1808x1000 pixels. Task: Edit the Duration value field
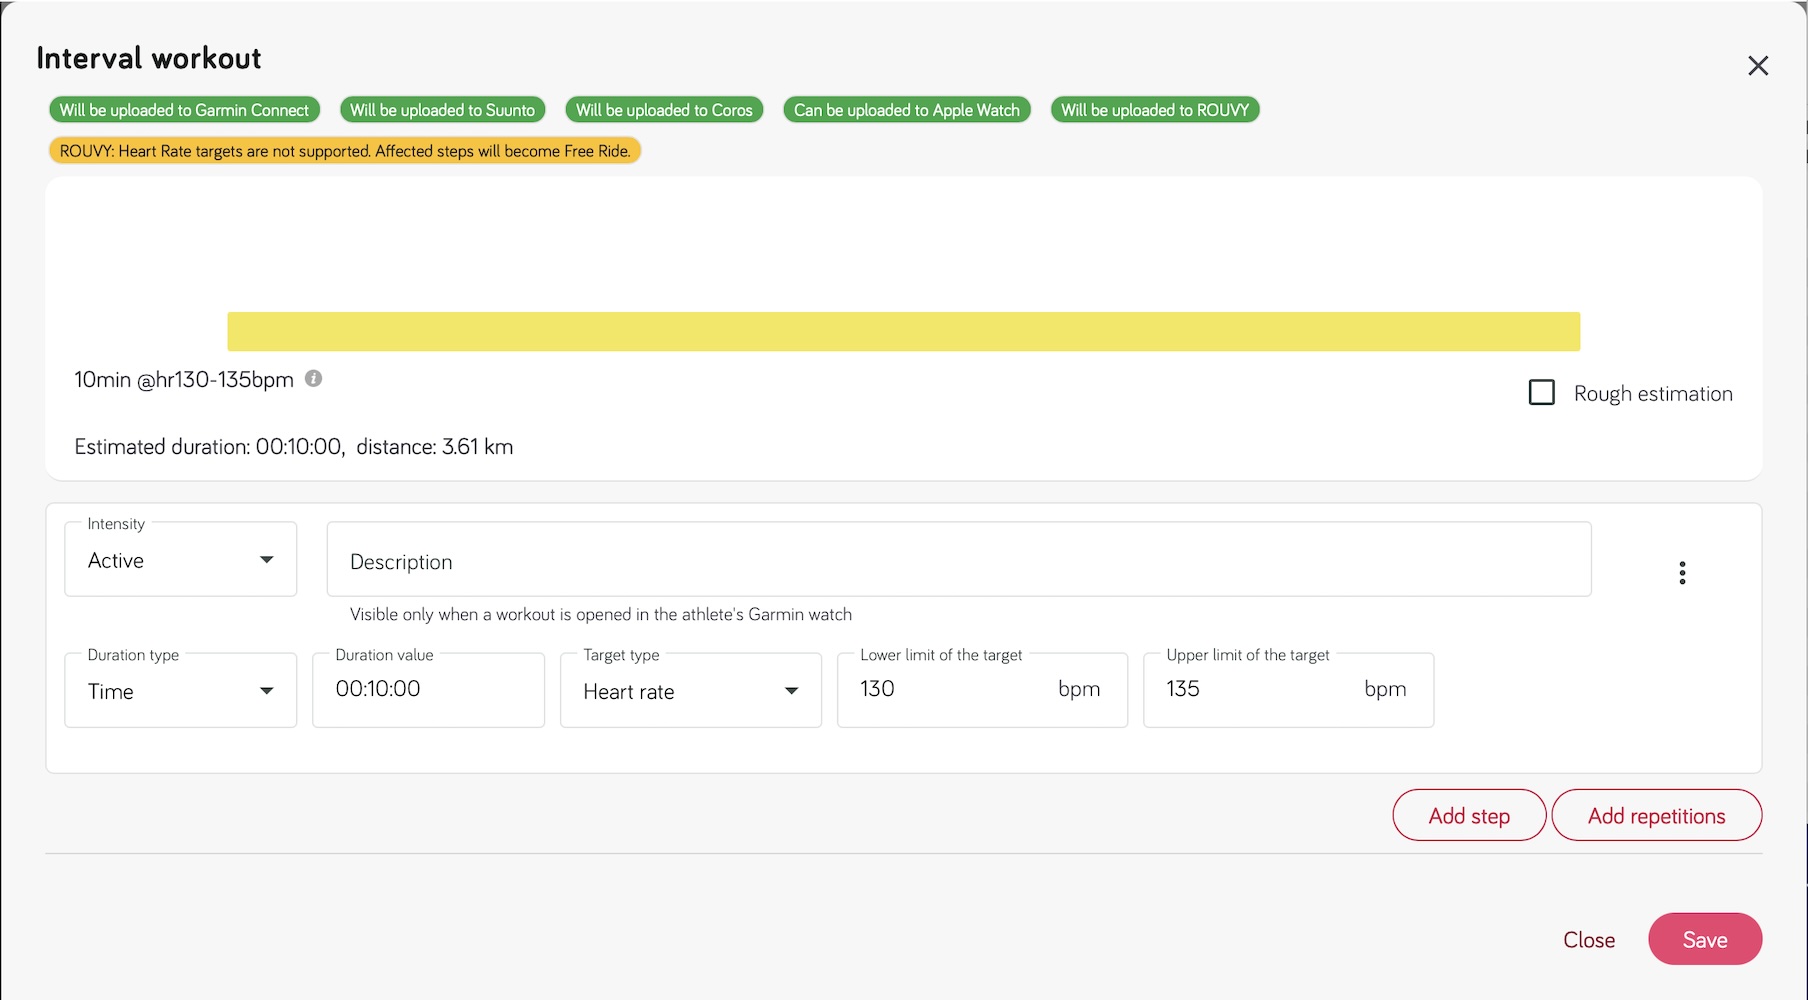429,691
